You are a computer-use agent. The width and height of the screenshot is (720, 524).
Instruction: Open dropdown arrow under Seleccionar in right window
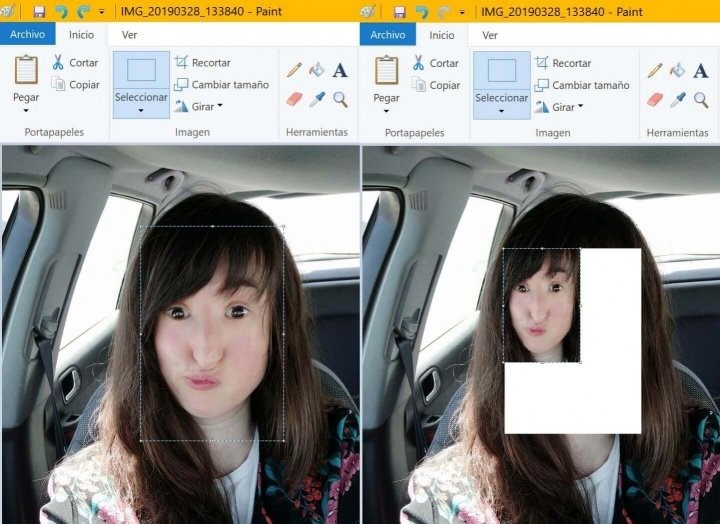pyautogui.click(x=501, y=111)
